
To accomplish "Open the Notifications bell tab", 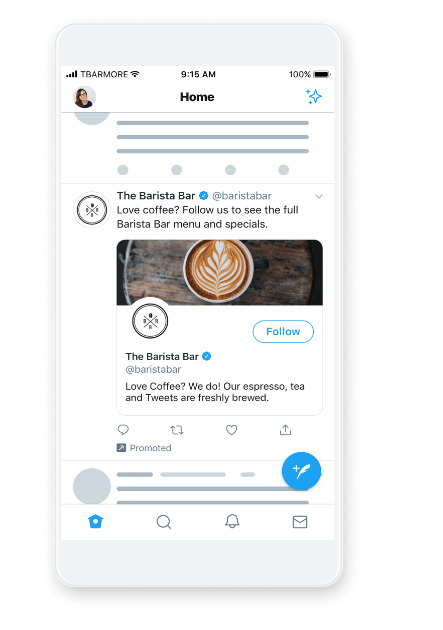I will pyautogui.click(x=232, y=522).
